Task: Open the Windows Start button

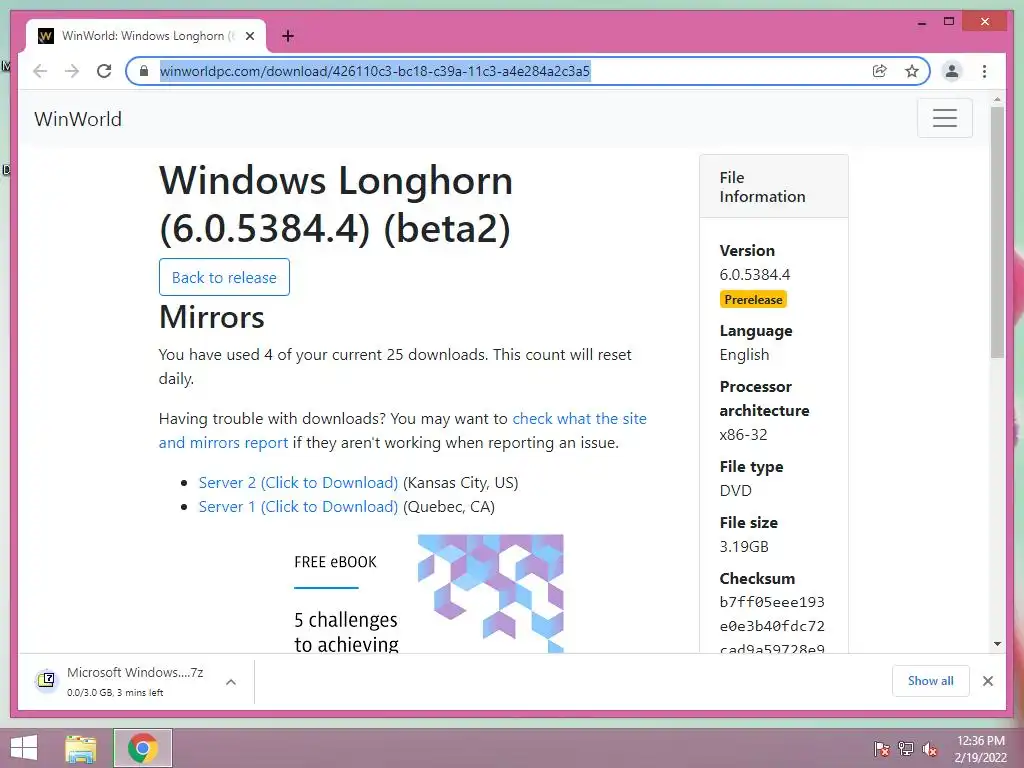Action: pos(24,748)
